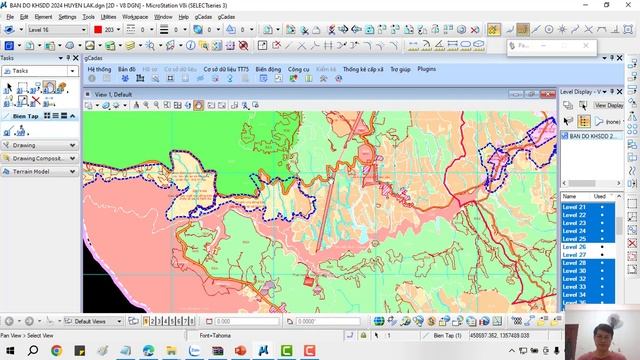Click the Element Information 'i' icon
The image size is (640, 360).
(190, 45)
